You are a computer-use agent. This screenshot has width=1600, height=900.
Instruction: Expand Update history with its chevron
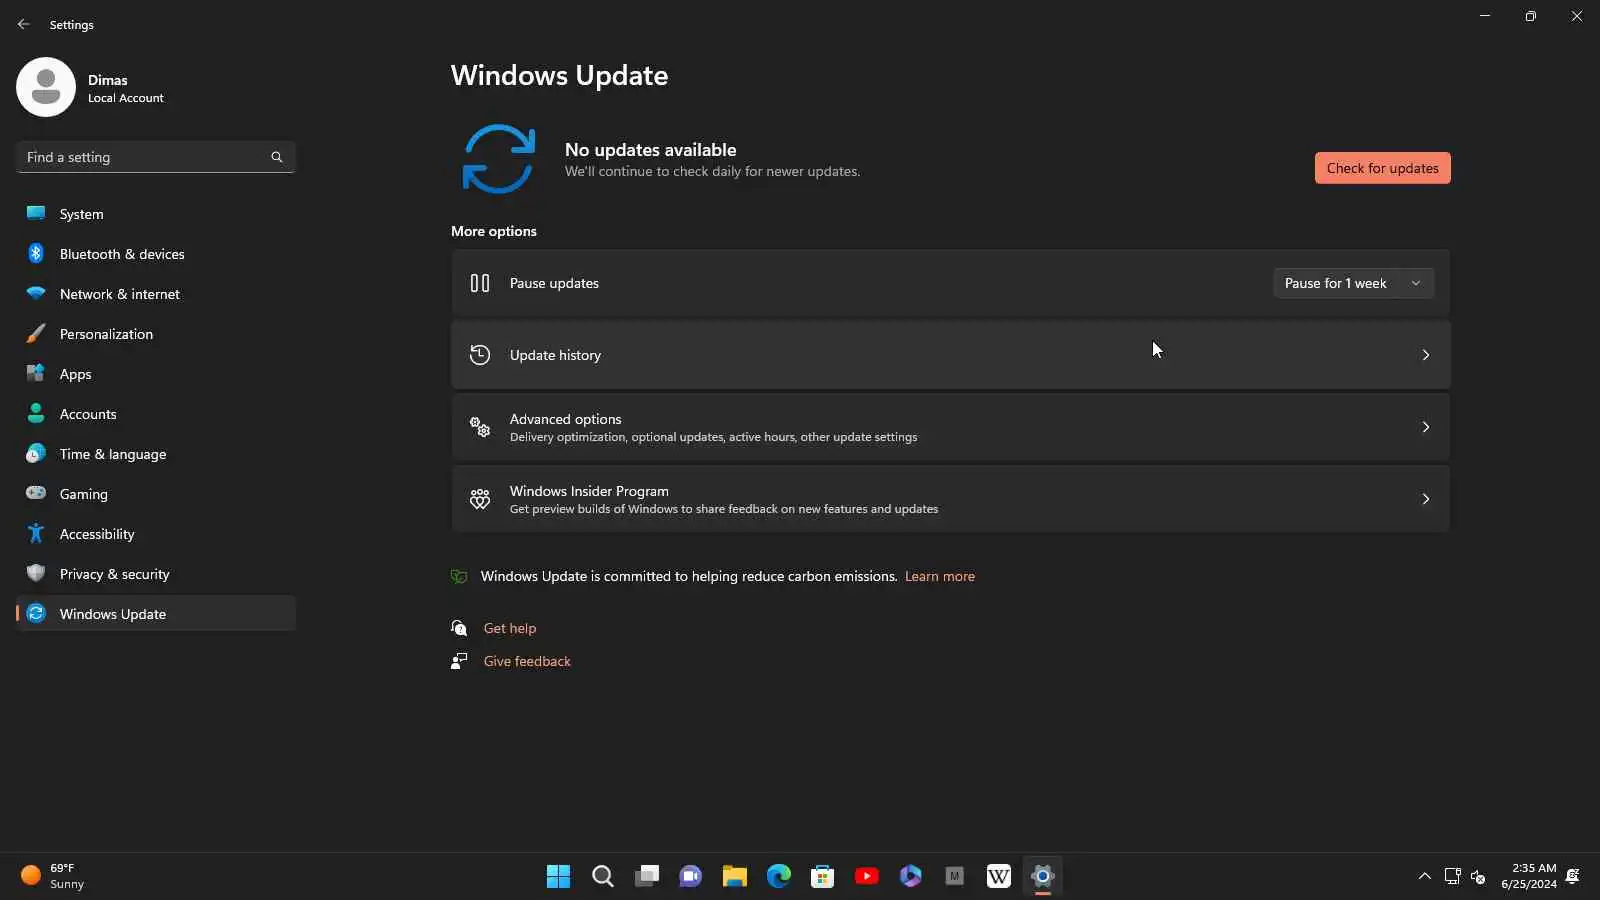1425,355
